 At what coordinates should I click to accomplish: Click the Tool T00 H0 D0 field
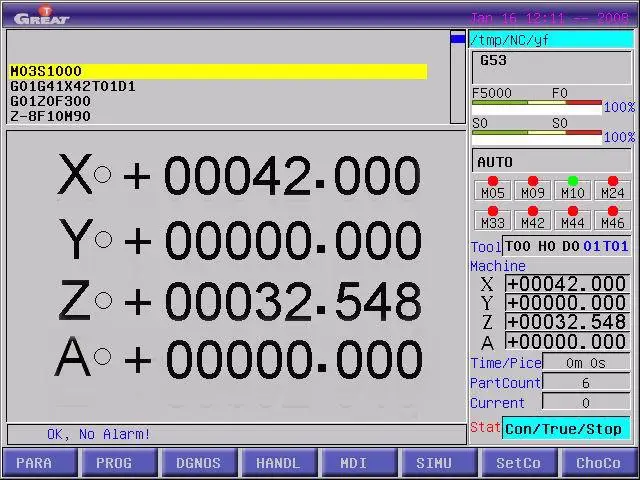click(x=567, y=246)
